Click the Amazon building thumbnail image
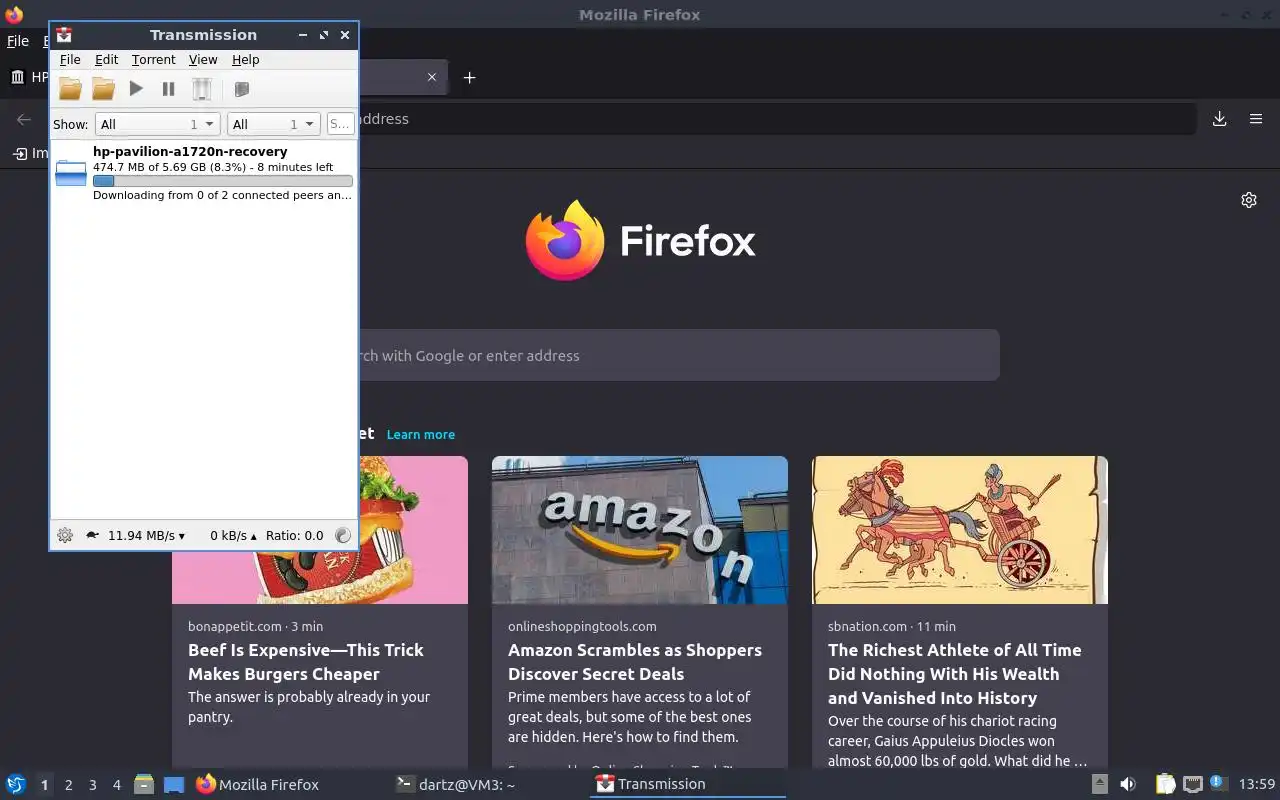 (x=640, y=530)
